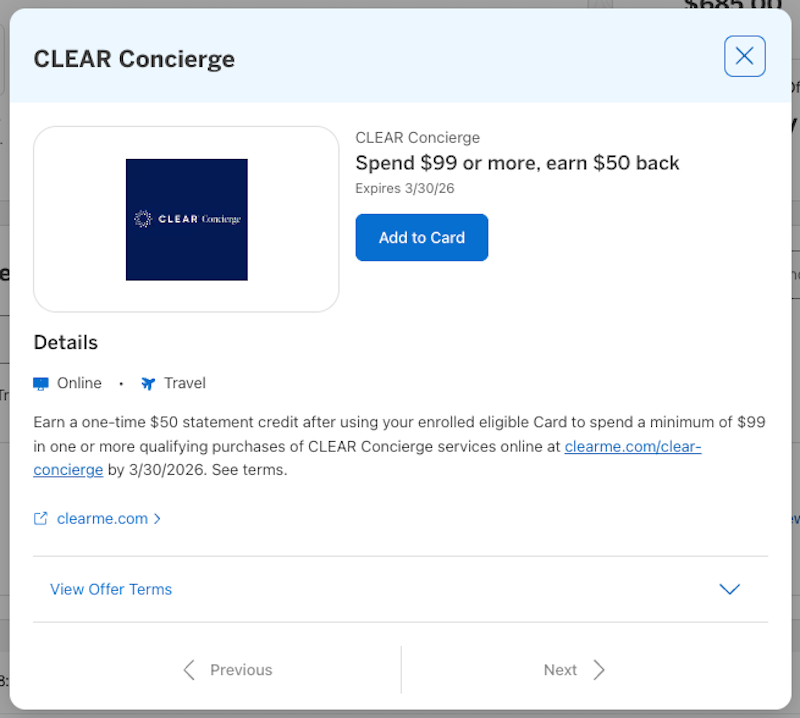Click the CLEAR Concierge dialog title
This screenshot has width=800, height=718.
click(134, 59)
